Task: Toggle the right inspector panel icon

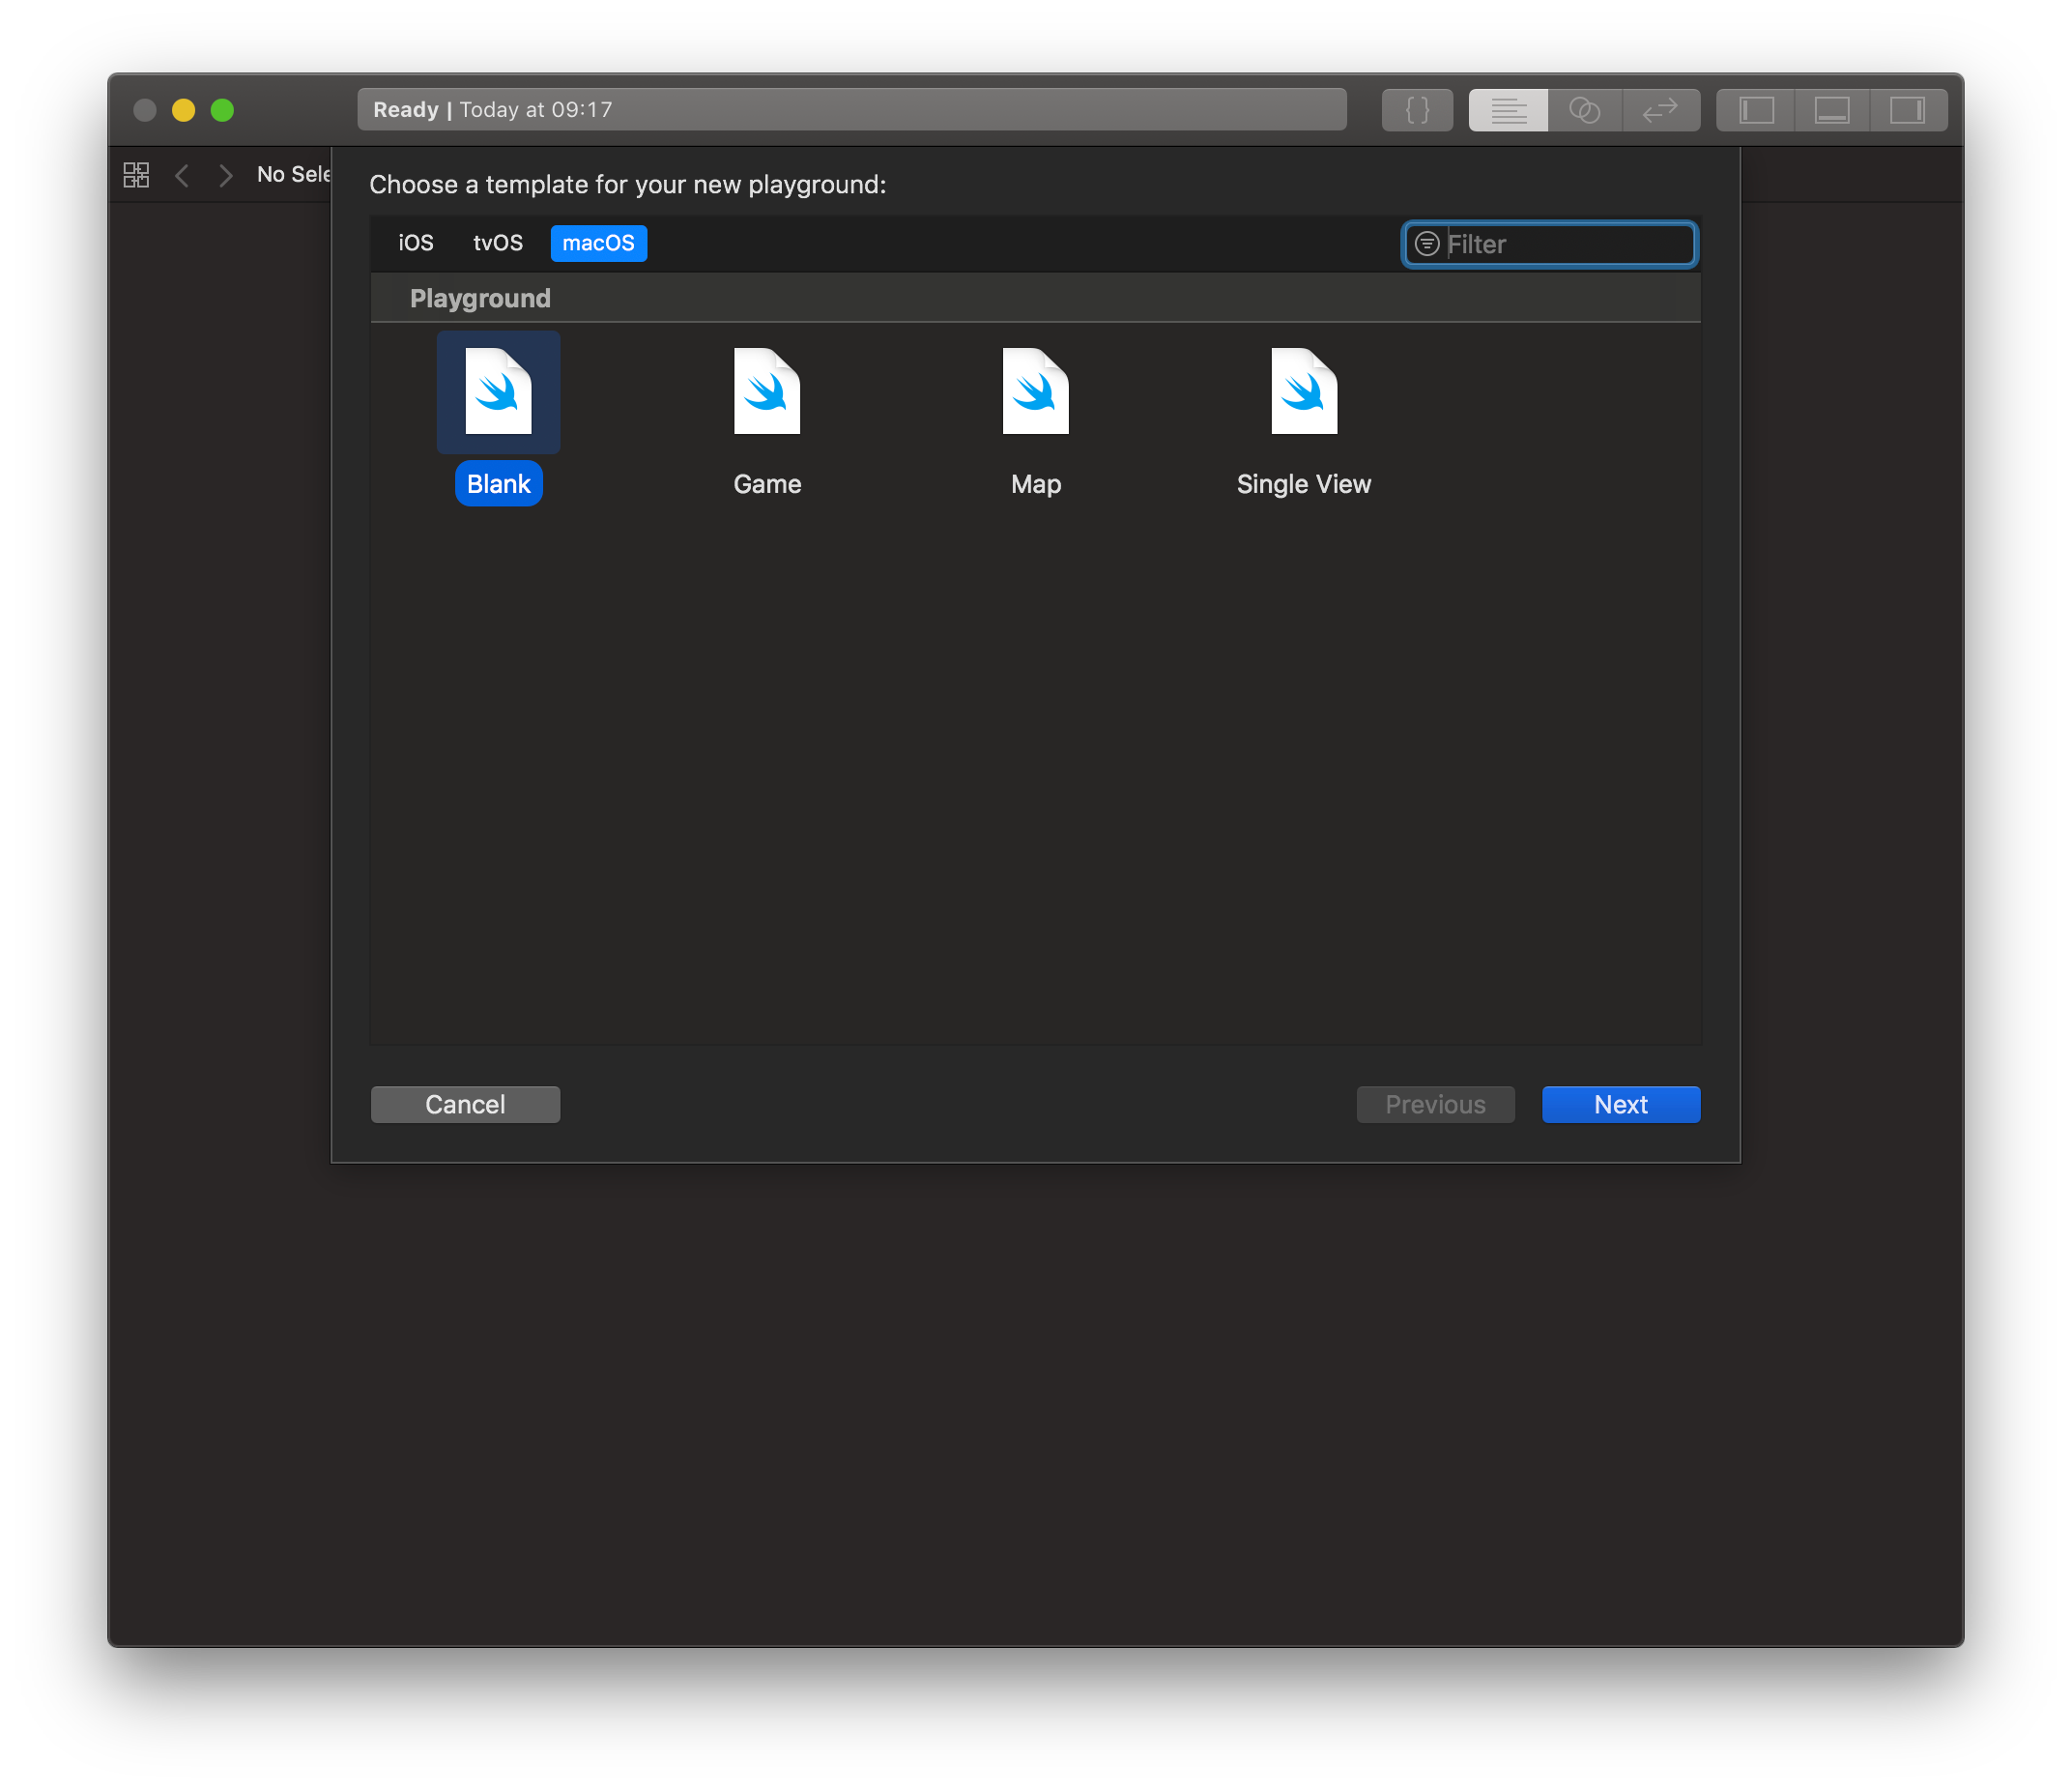Action: 1908,110
